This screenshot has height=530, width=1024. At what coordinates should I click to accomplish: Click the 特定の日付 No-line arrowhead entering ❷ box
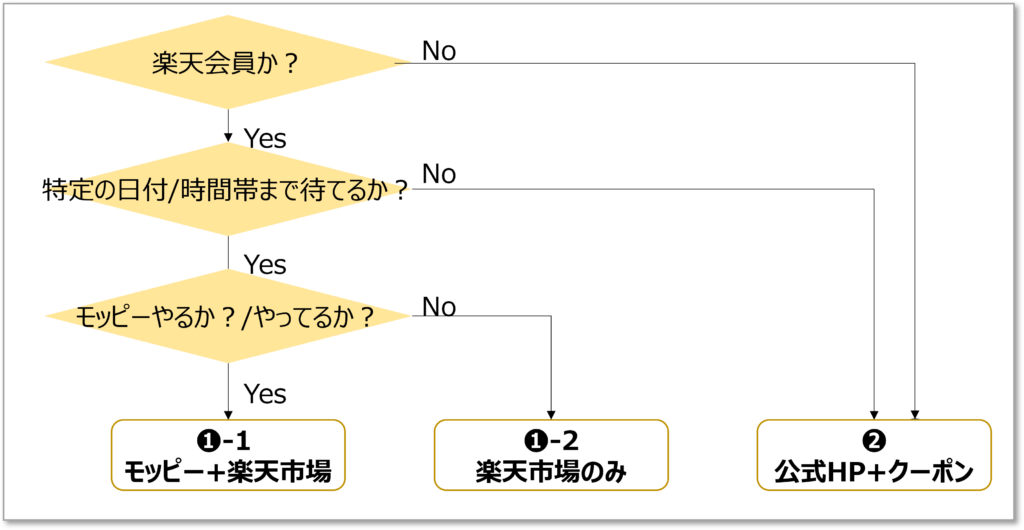click(x=876, y=413)
